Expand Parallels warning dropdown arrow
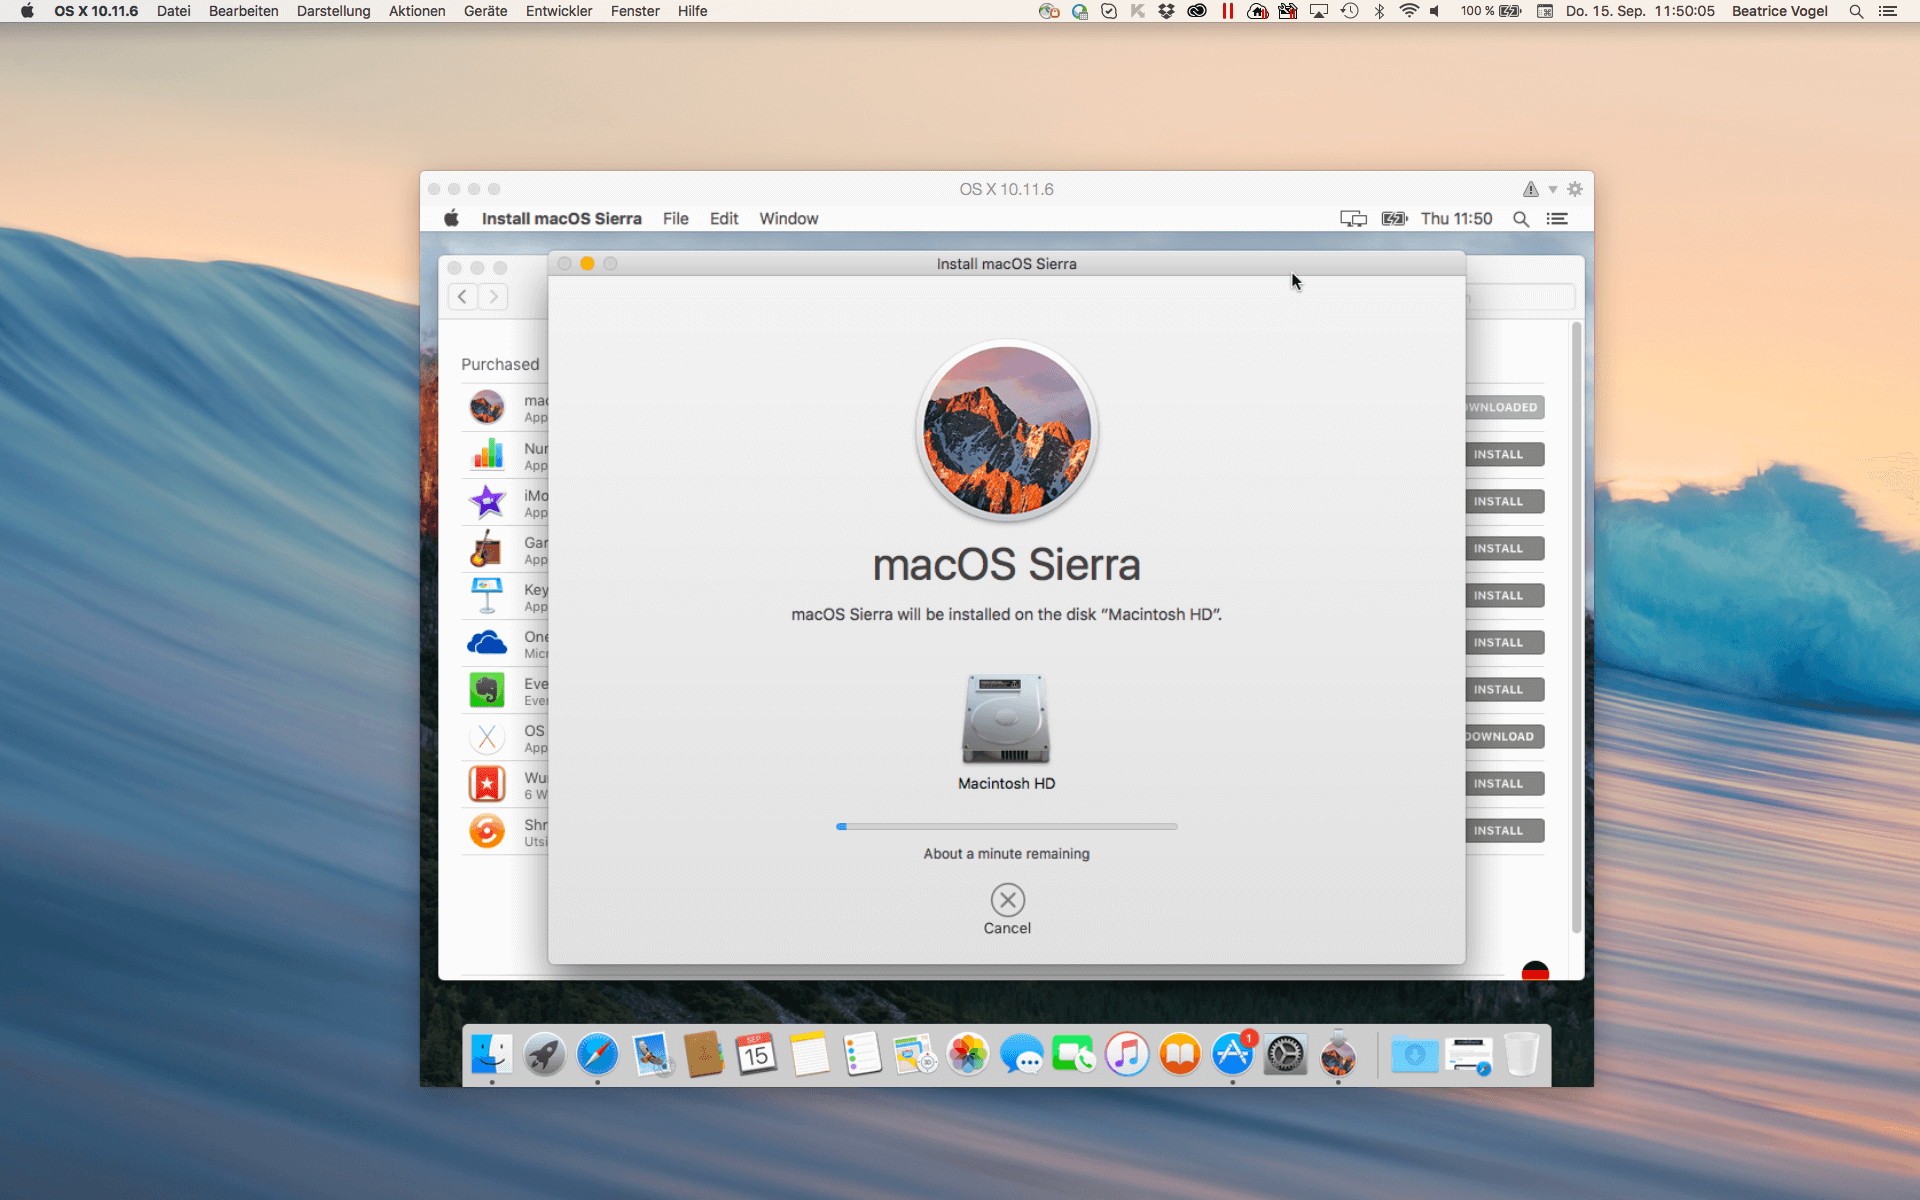 [x=1553, y=189]
